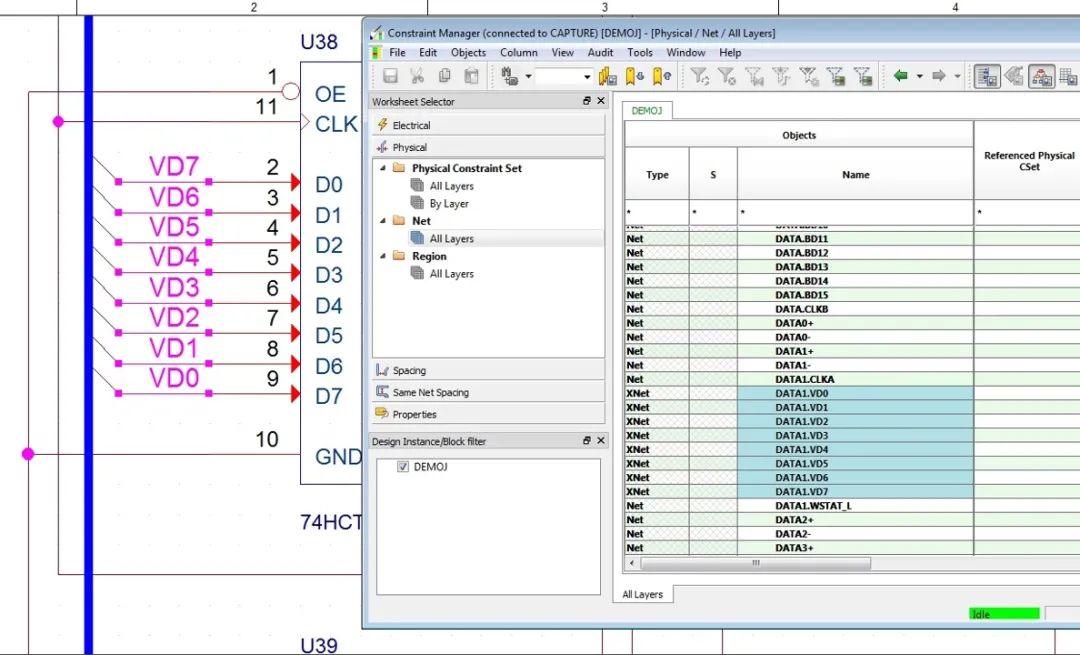
Task: Click the bookmark icon with picture overlay
Action: (x=608, y=76)
